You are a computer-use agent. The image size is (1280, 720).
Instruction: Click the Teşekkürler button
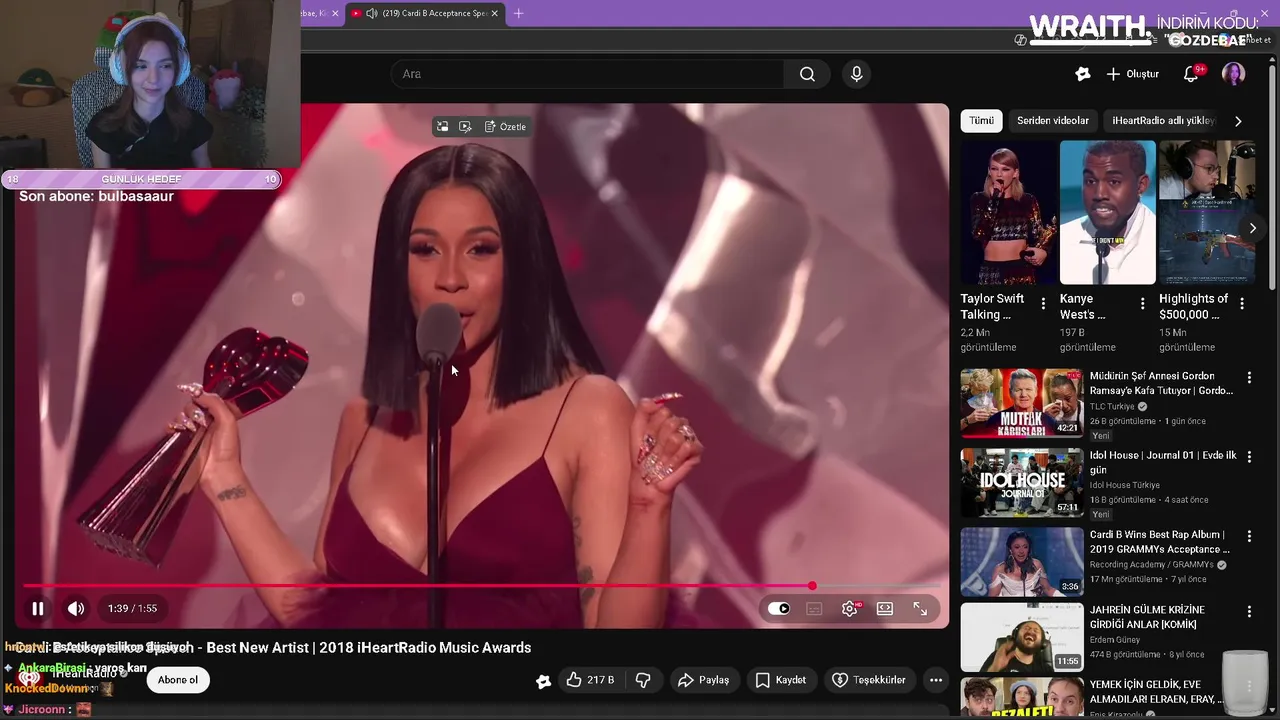(x=868, y=680)
